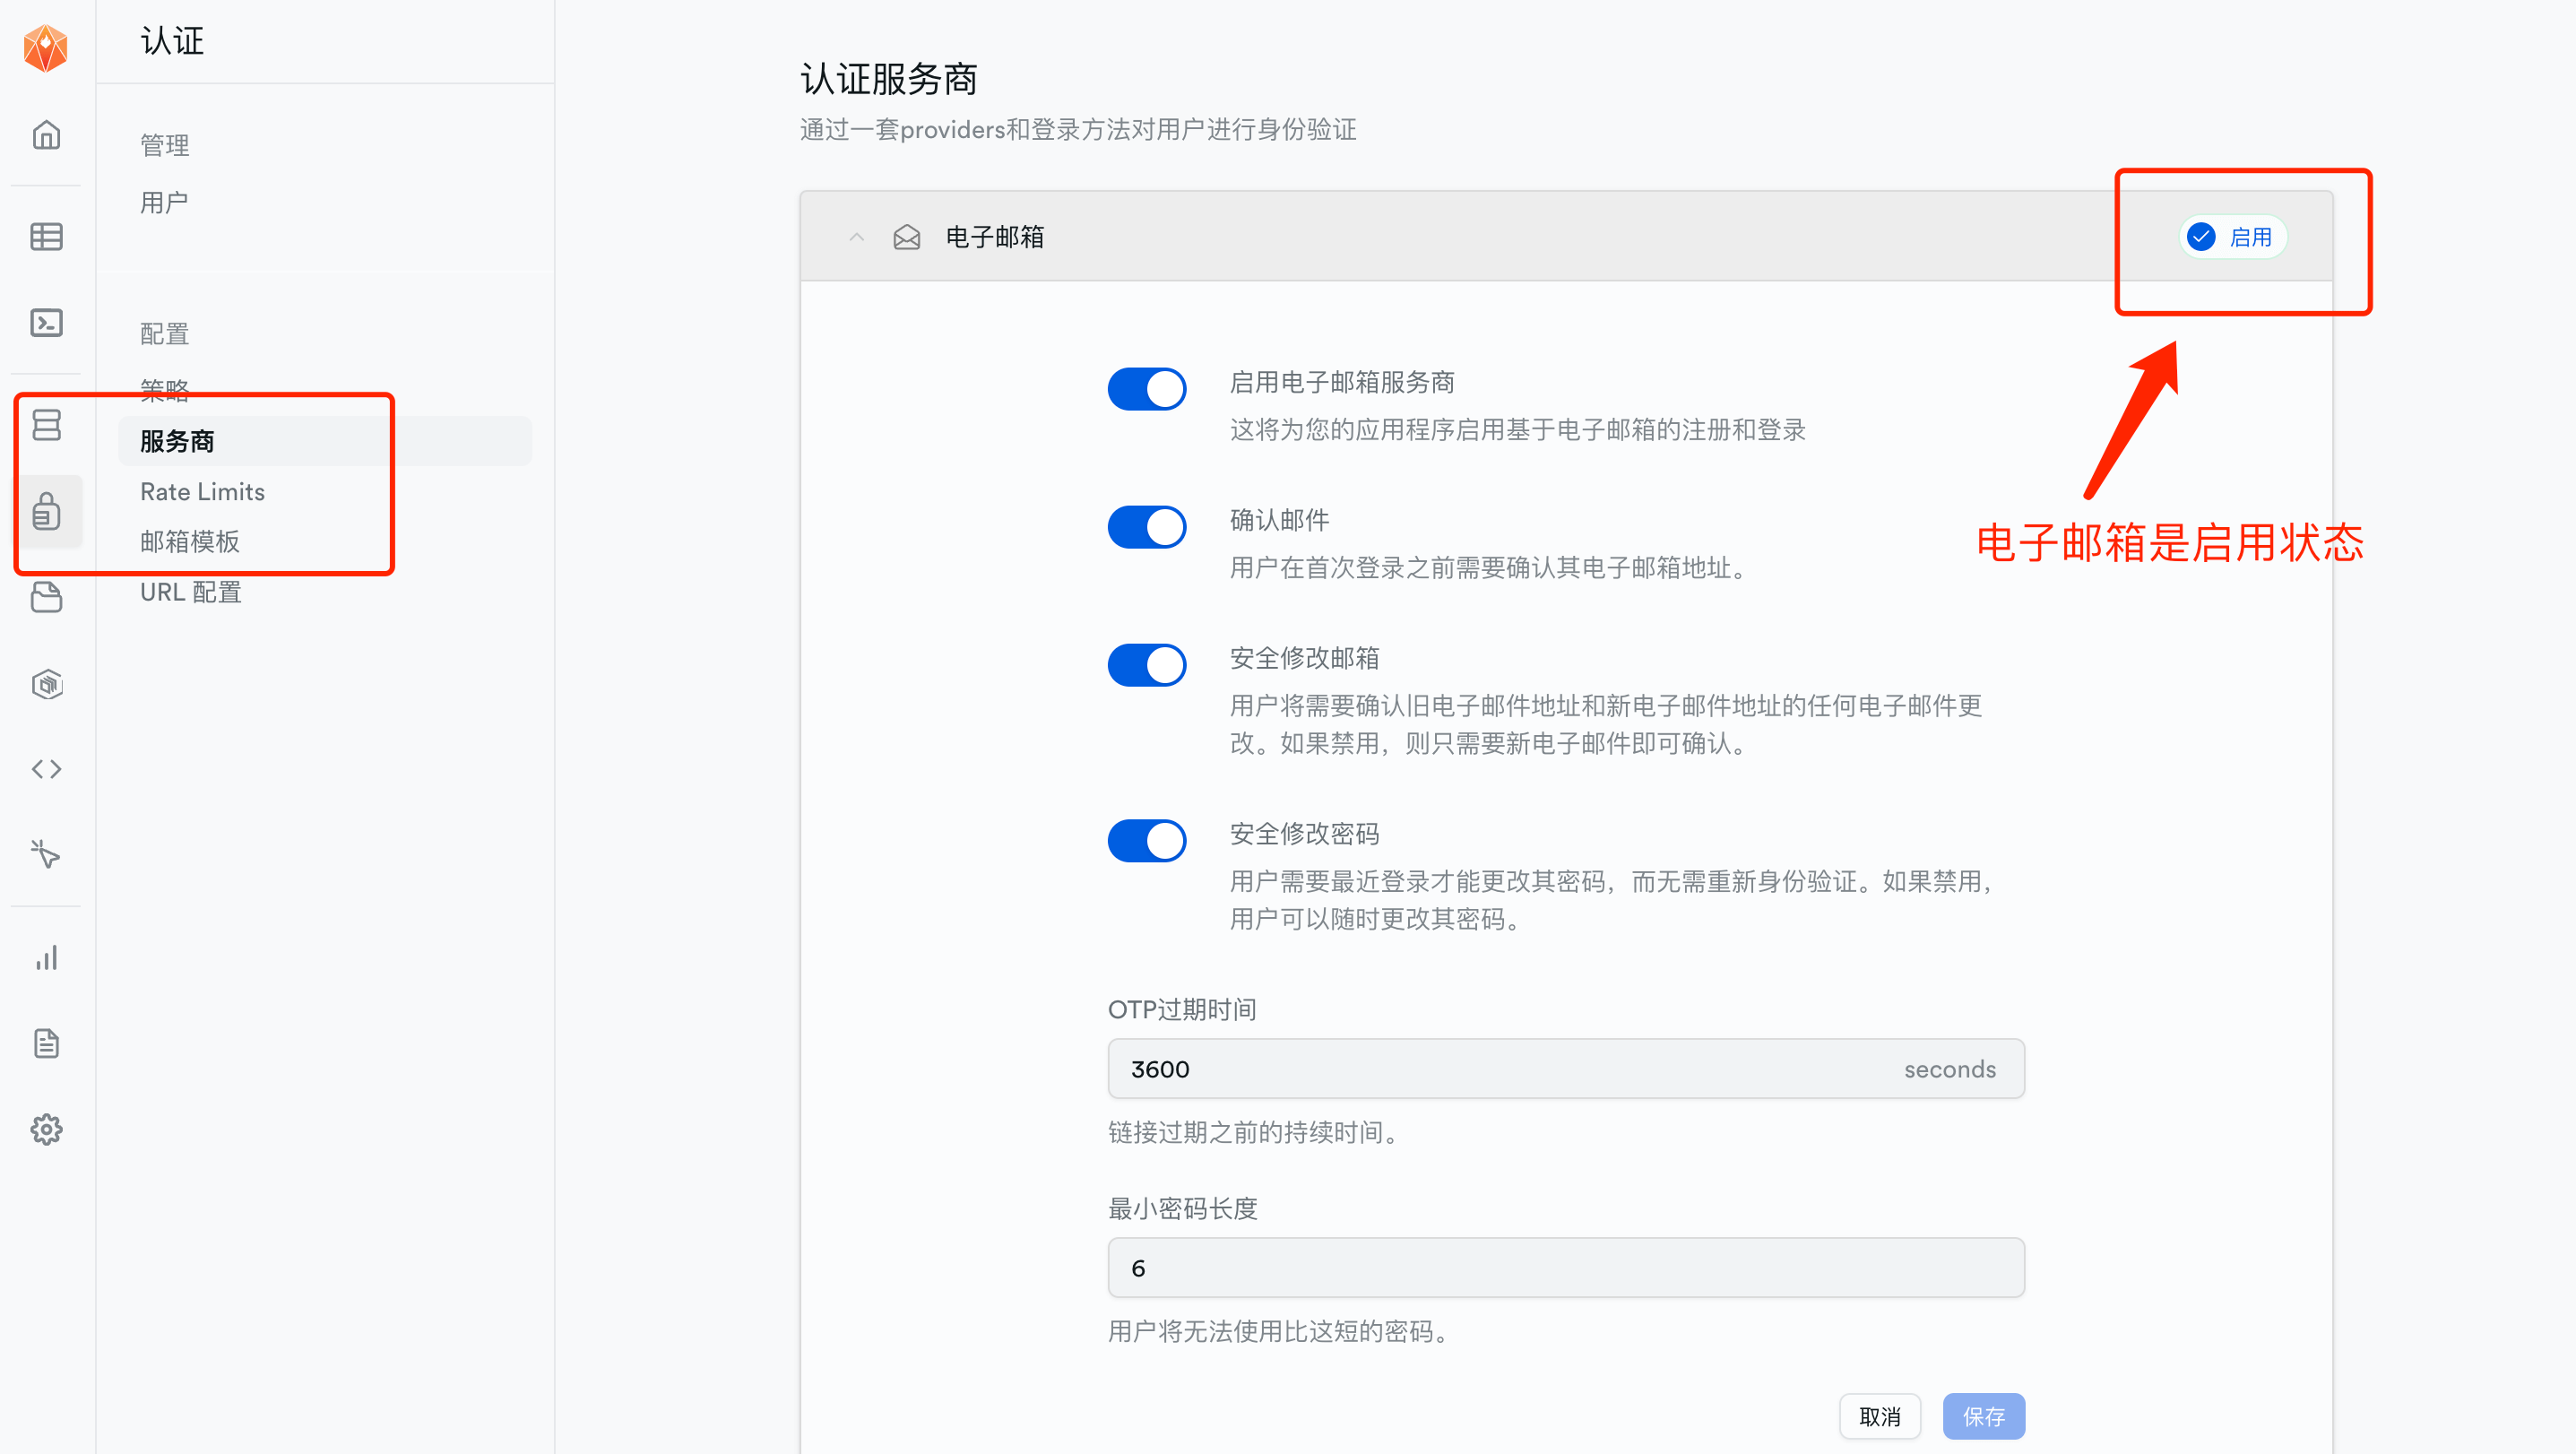Open the cursor-click Realtime icon
This screenshot has height=1454, width=2576.
coord(46,855)
